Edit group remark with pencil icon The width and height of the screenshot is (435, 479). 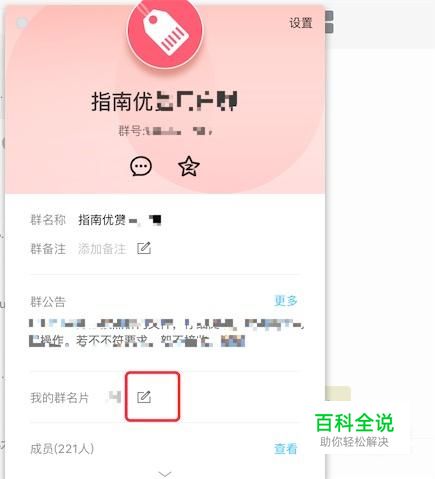pos(144,248)
